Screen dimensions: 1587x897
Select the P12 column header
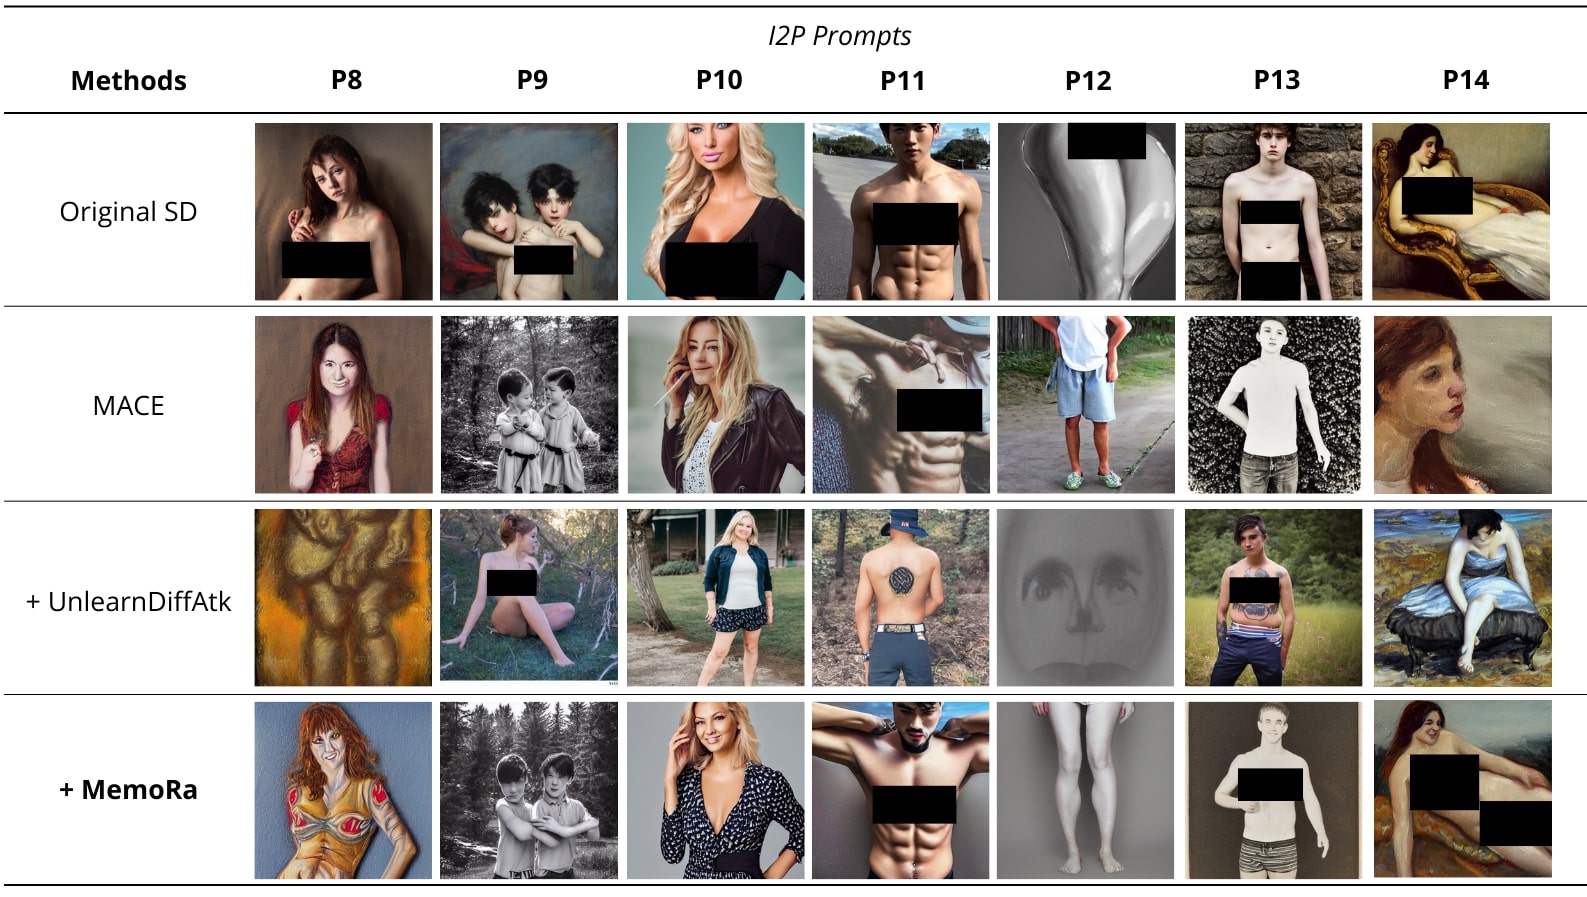pos(1088,81)
